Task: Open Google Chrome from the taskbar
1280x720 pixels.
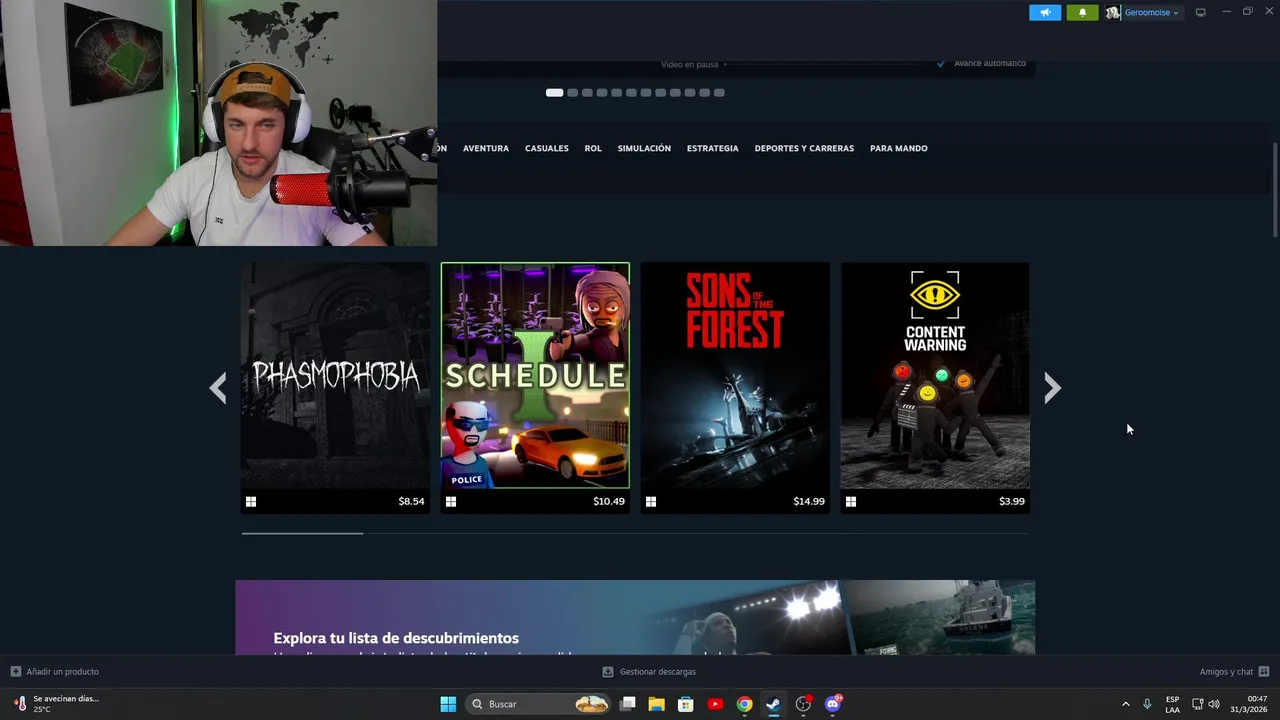Action: click(x=744, y=704)
